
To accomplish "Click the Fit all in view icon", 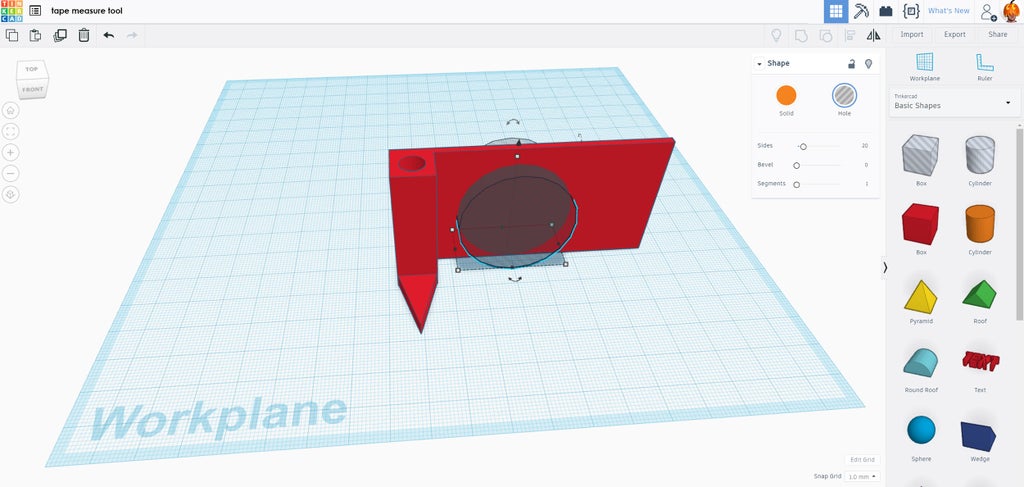I will click(x=10, y=132).
